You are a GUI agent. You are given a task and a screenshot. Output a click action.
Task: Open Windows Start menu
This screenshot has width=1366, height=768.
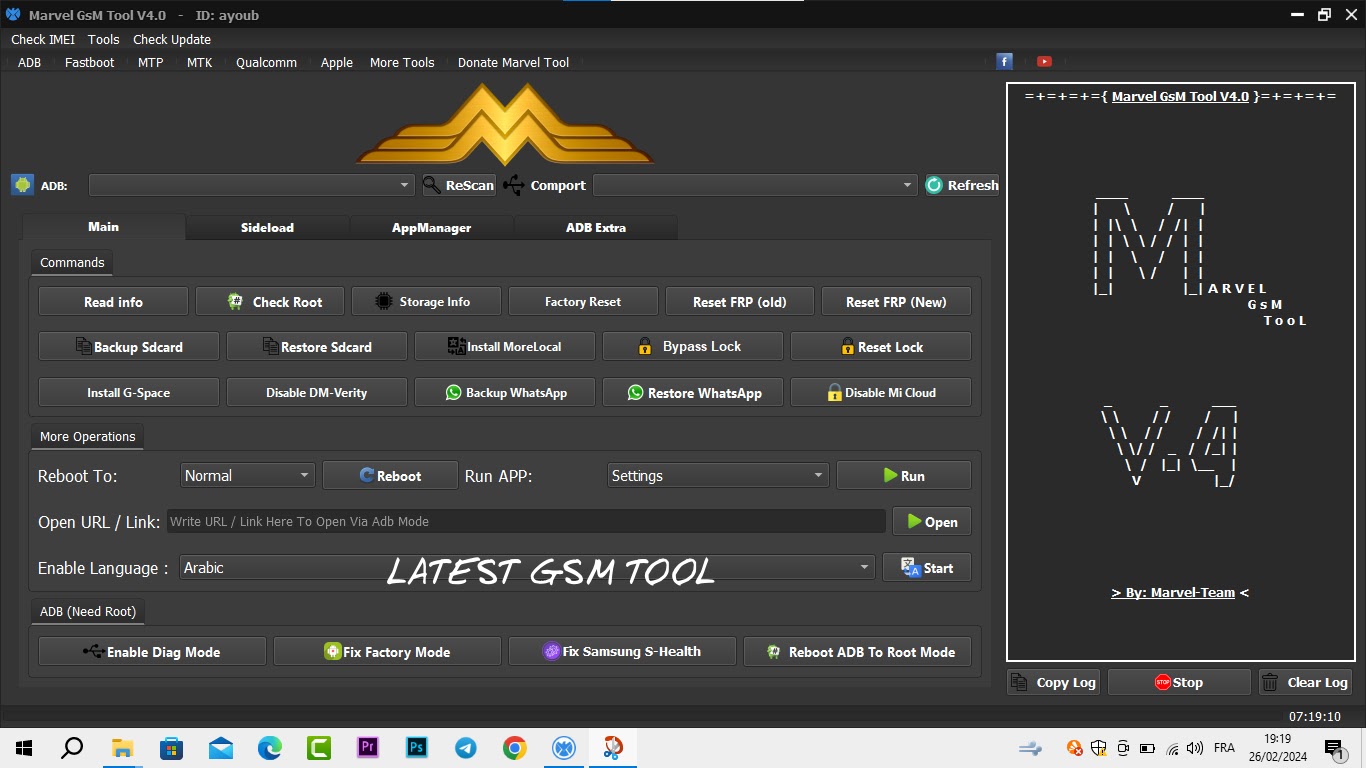(x=24, y=748)
